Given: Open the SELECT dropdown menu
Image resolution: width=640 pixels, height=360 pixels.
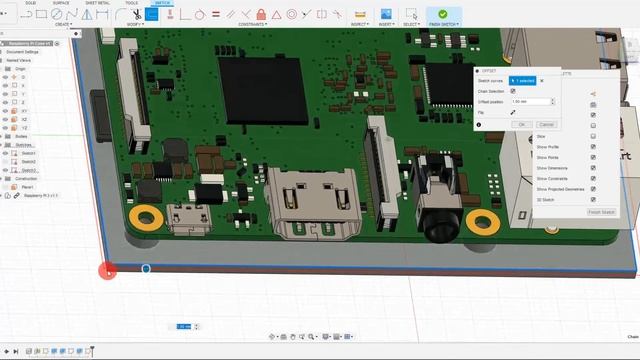Looking at the screenshot, I should pyautogui.click(x=411, y=24).
